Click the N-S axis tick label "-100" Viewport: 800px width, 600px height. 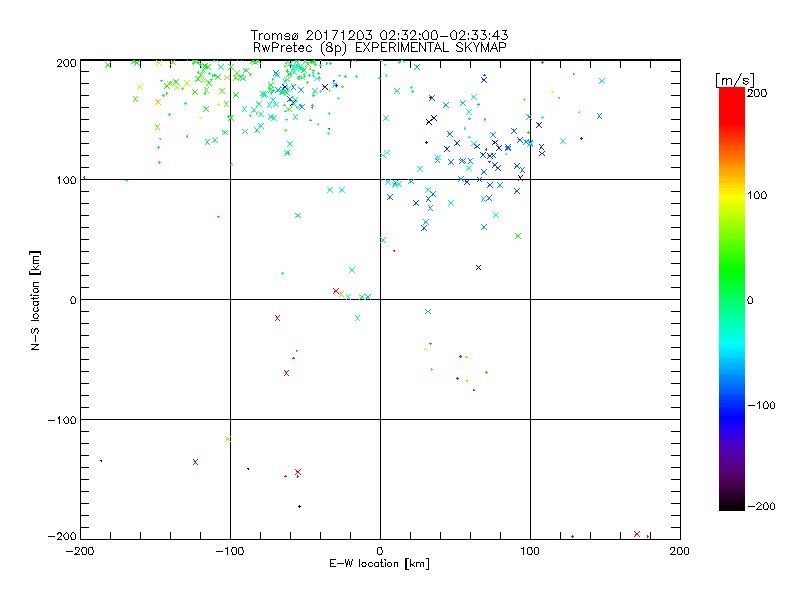tap(62, 420)
